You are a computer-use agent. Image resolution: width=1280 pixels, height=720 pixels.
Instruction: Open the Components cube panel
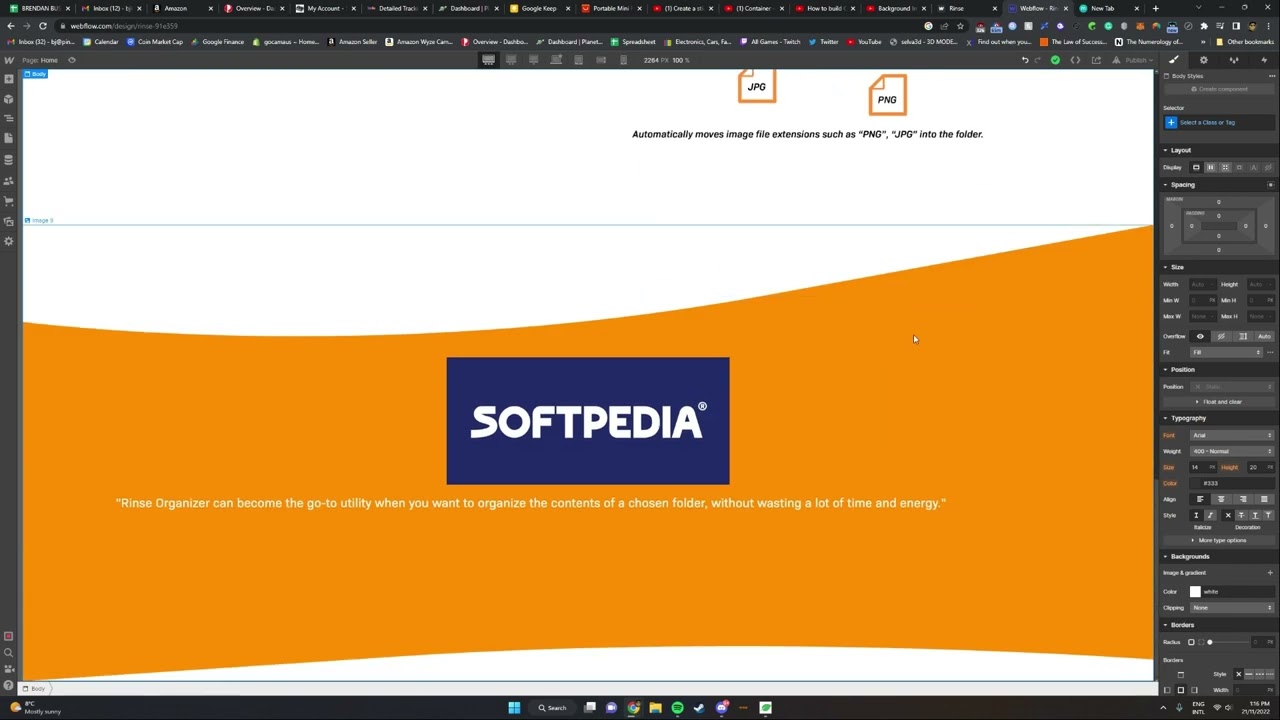(x=9, y=99)
